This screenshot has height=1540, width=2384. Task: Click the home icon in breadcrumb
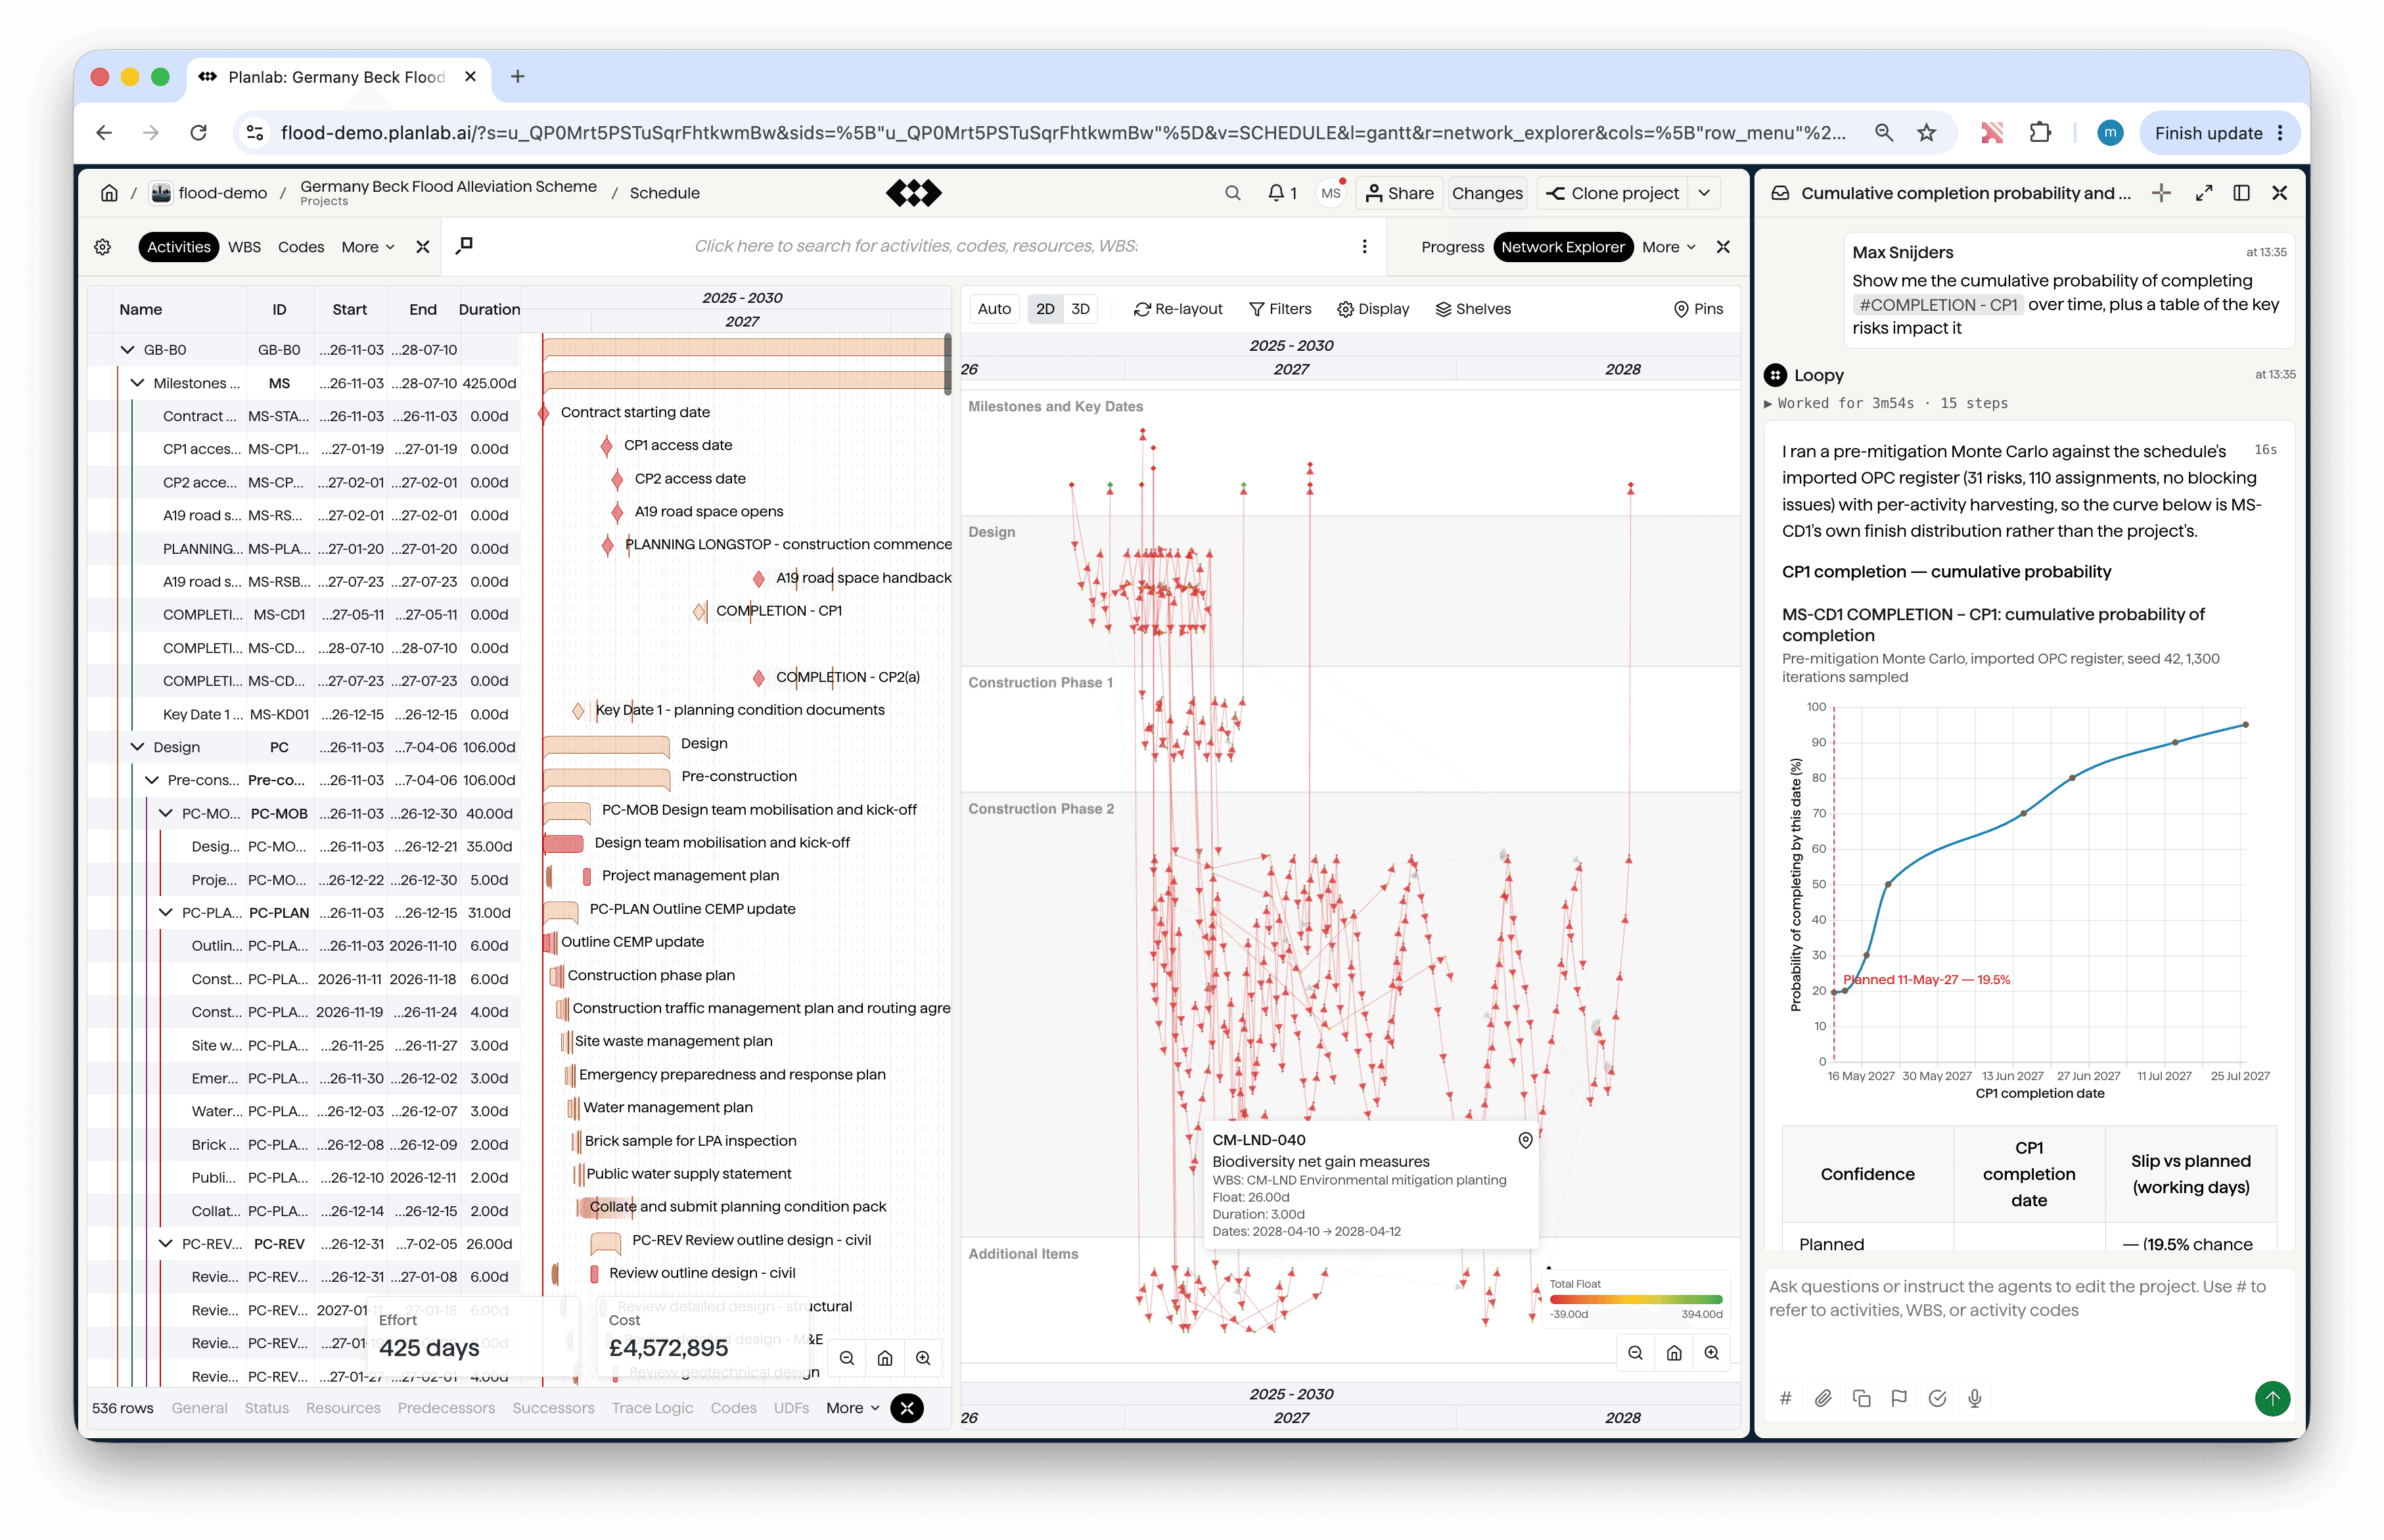(x=110, y=193)
